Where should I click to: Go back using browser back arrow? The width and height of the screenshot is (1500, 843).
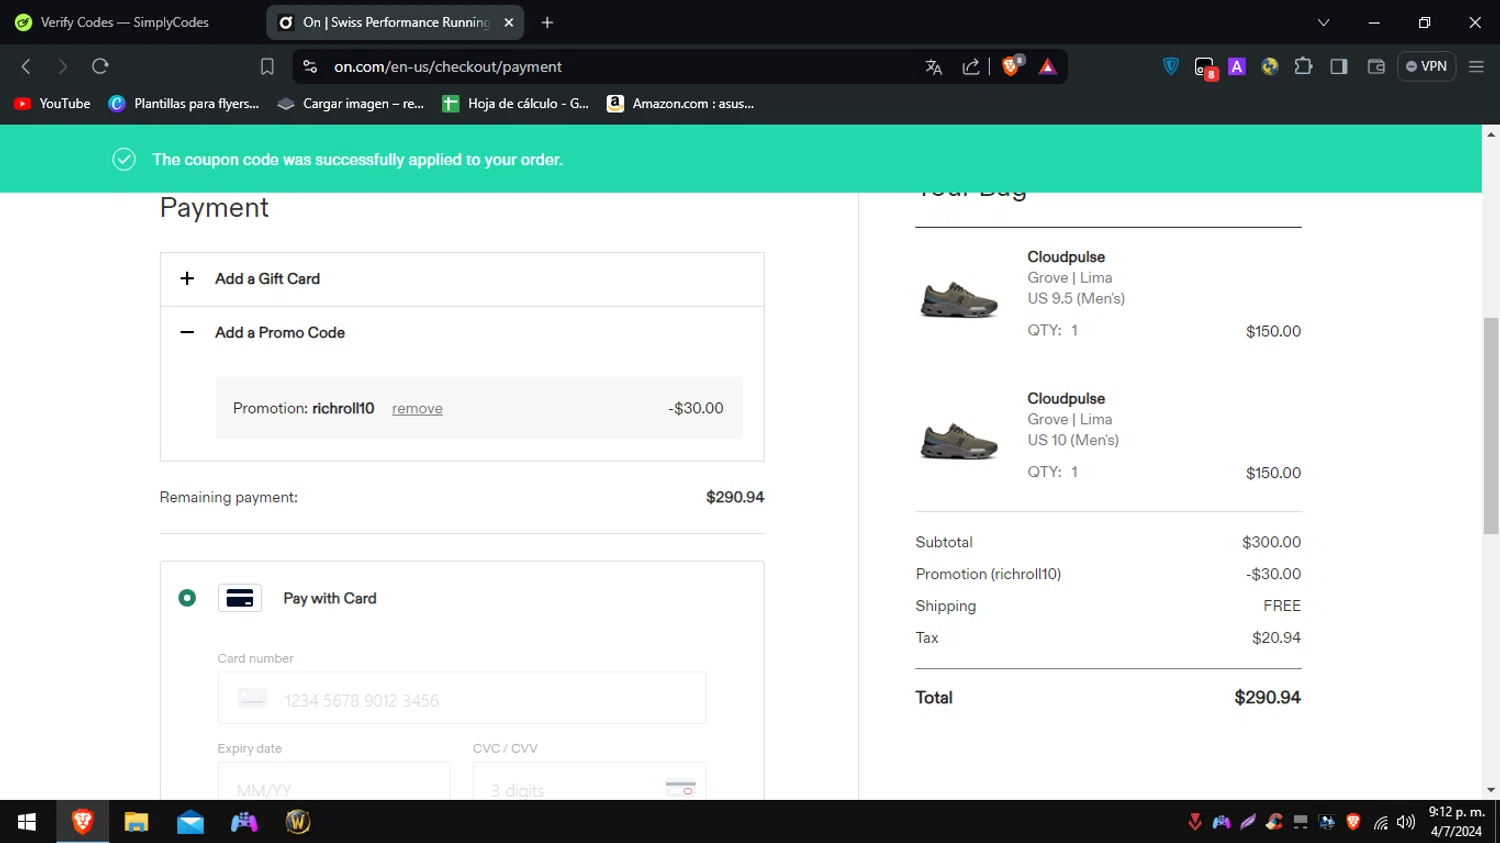26,66
